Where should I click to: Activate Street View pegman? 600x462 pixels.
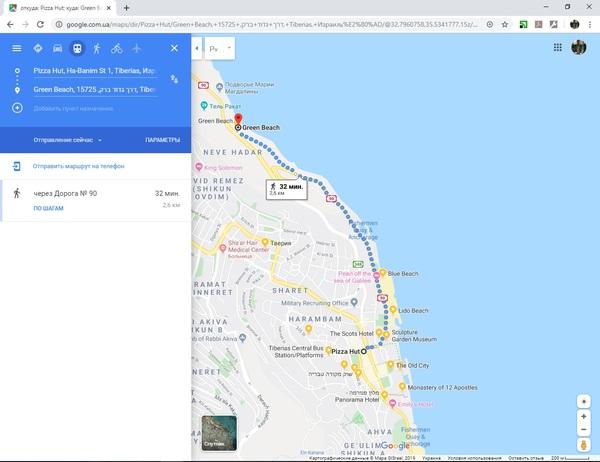(x=584, y=445)
